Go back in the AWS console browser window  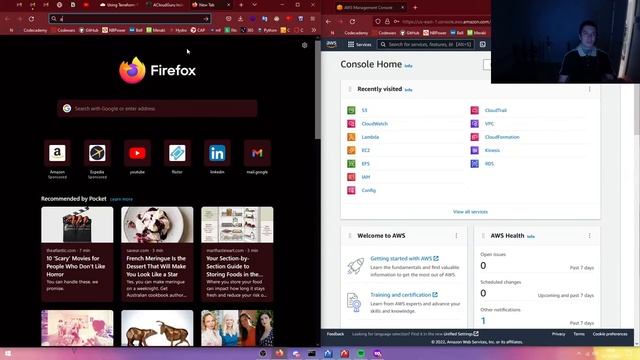point(329,22)
